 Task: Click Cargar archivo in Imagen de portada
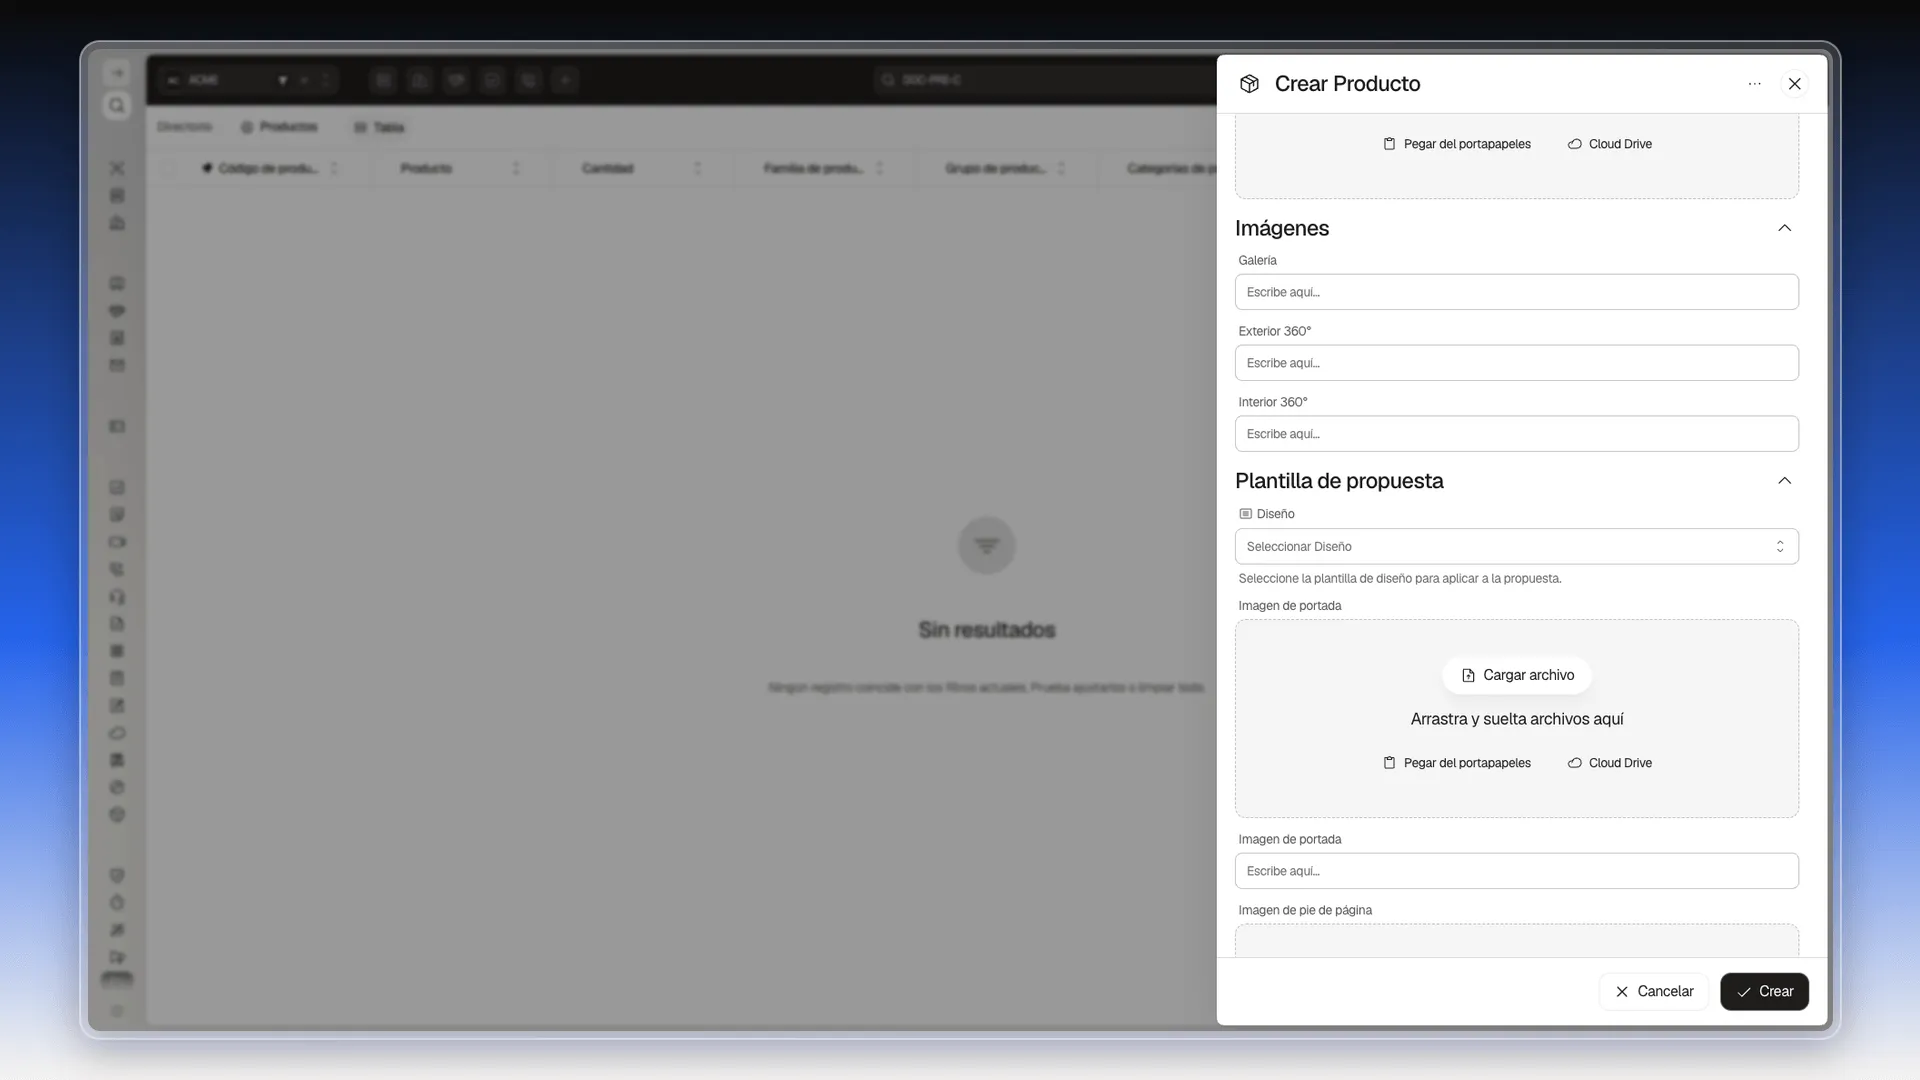pyautogui.click(x=1517, y=675)
